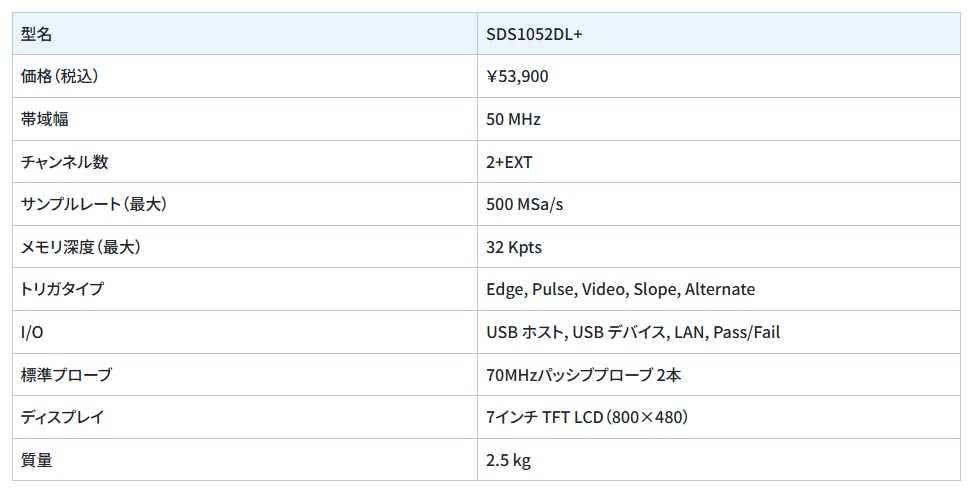
Task: Click the 帯域幅 row label
Action: (x=45, y=119)
